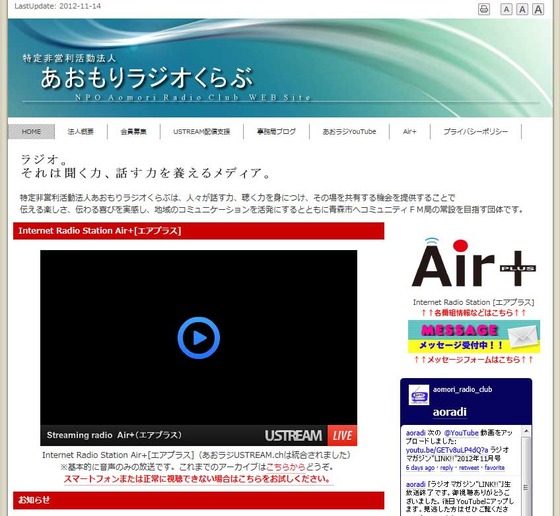Viewport: 560px width, 516px height.
Task: Click the aomori_radio_club Twitter avatar
Action: click(419, 395)
